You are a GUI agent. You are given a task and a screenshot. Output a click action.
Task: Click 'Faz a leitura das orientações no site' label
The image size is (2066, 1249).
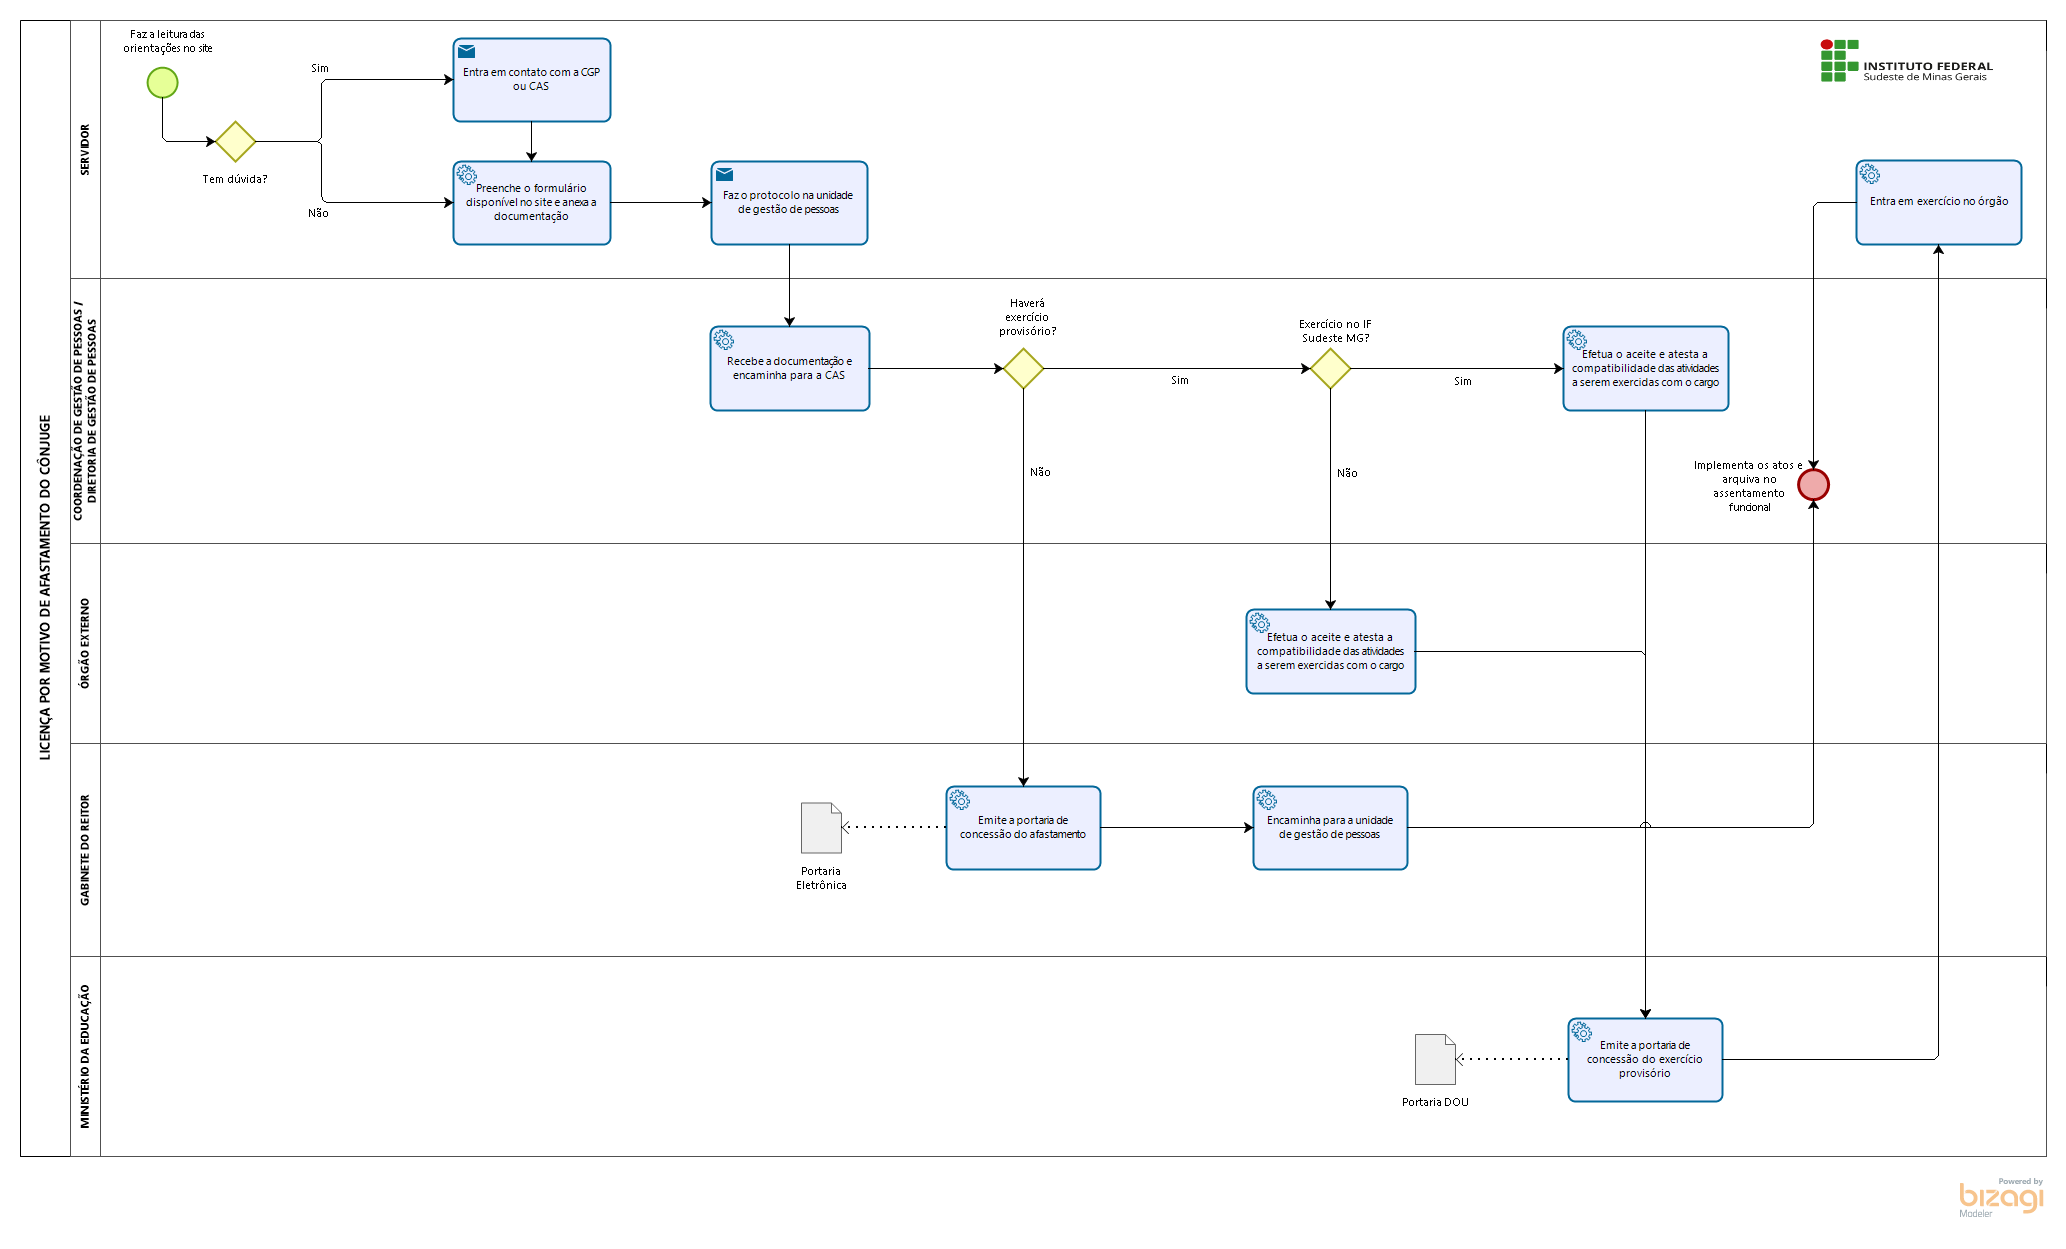[x=168, y=41]
